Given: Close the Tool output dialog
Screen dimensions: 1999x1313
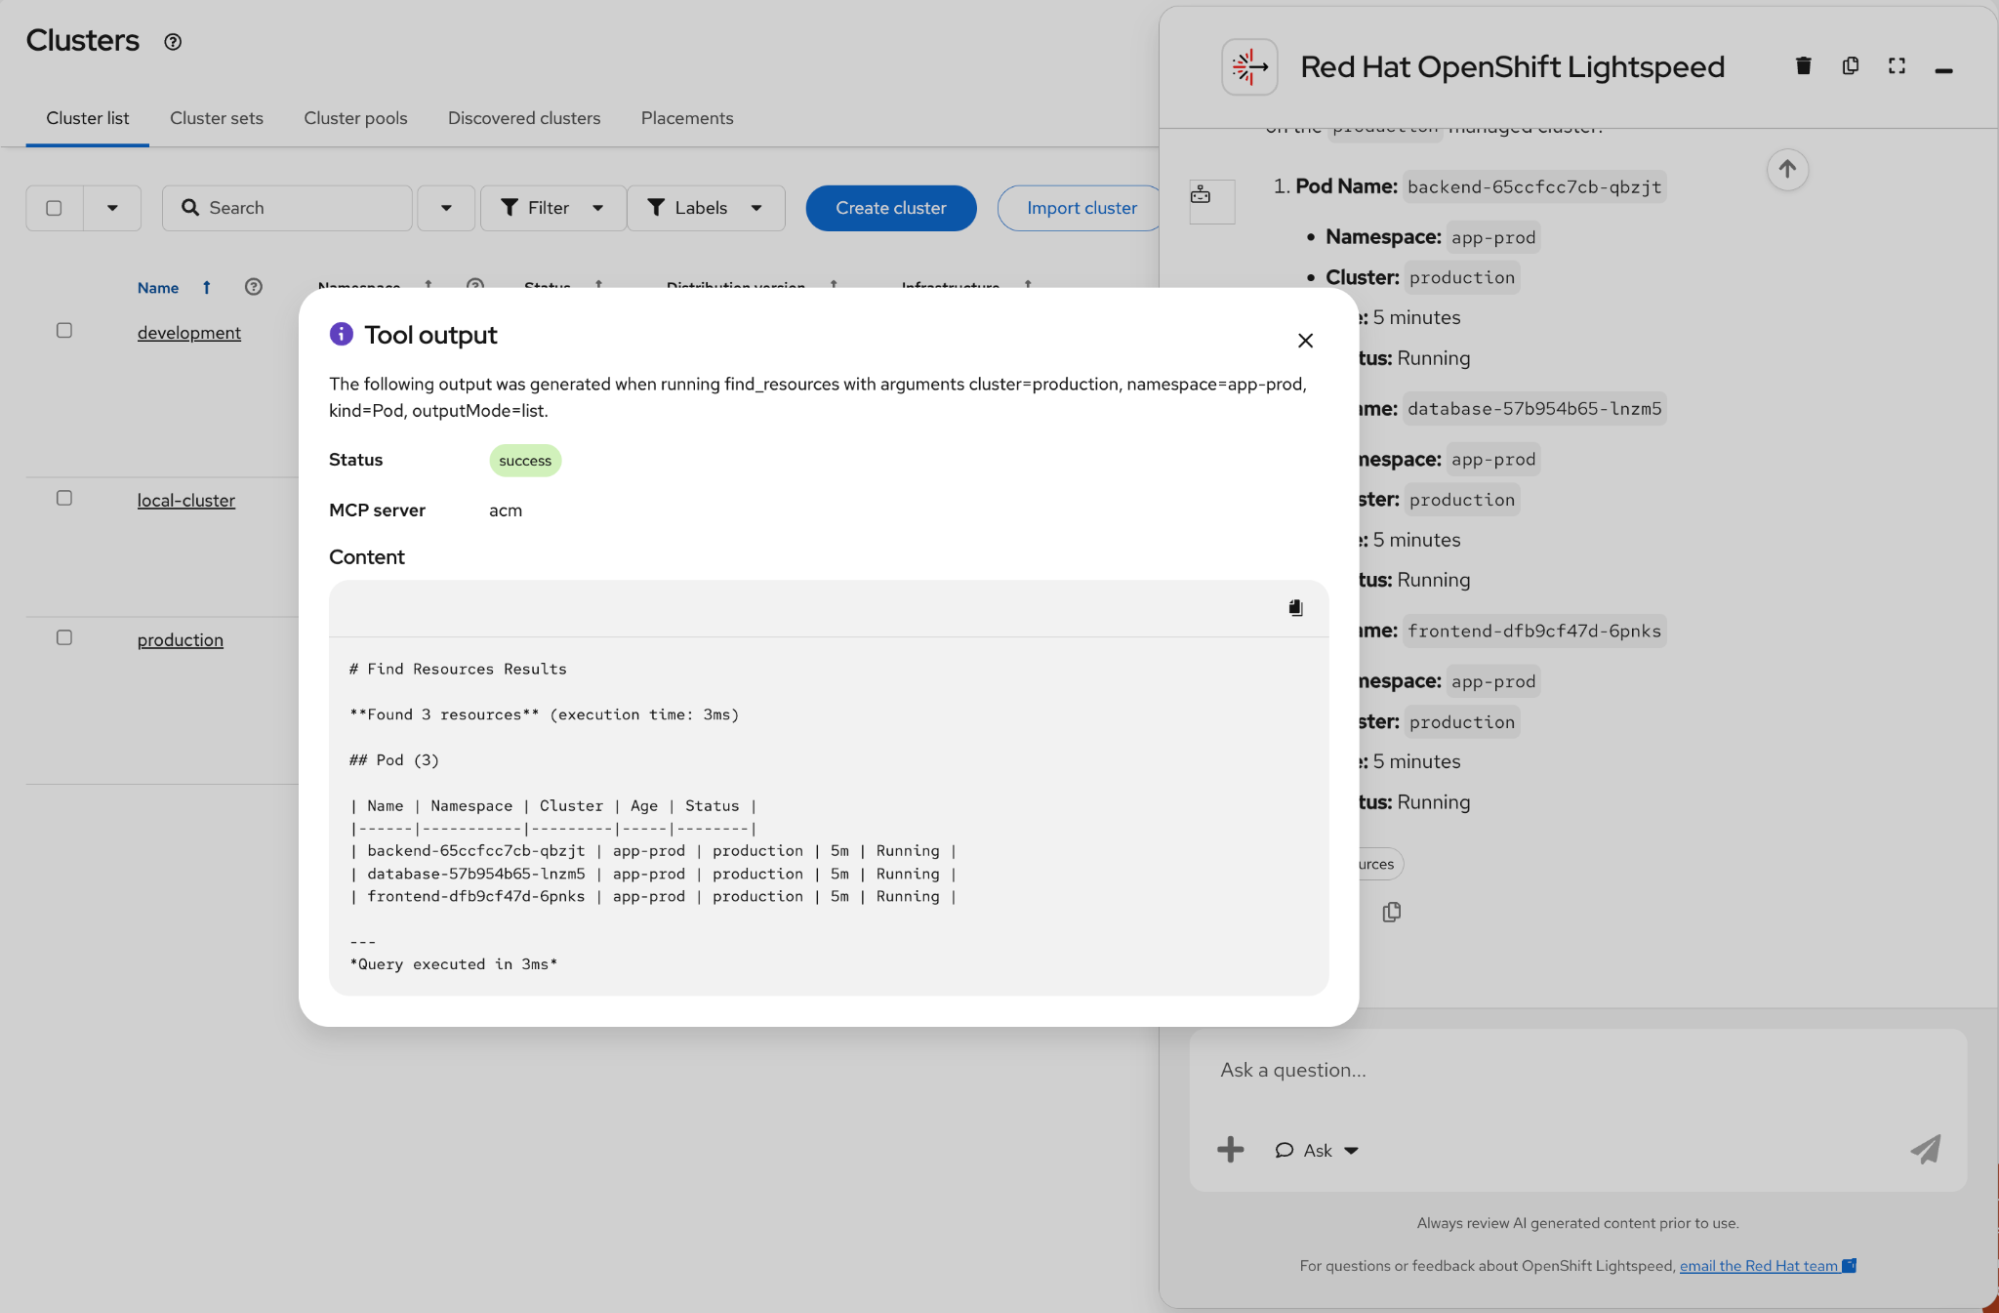Looking at the screenshot, I should 1305,341.
